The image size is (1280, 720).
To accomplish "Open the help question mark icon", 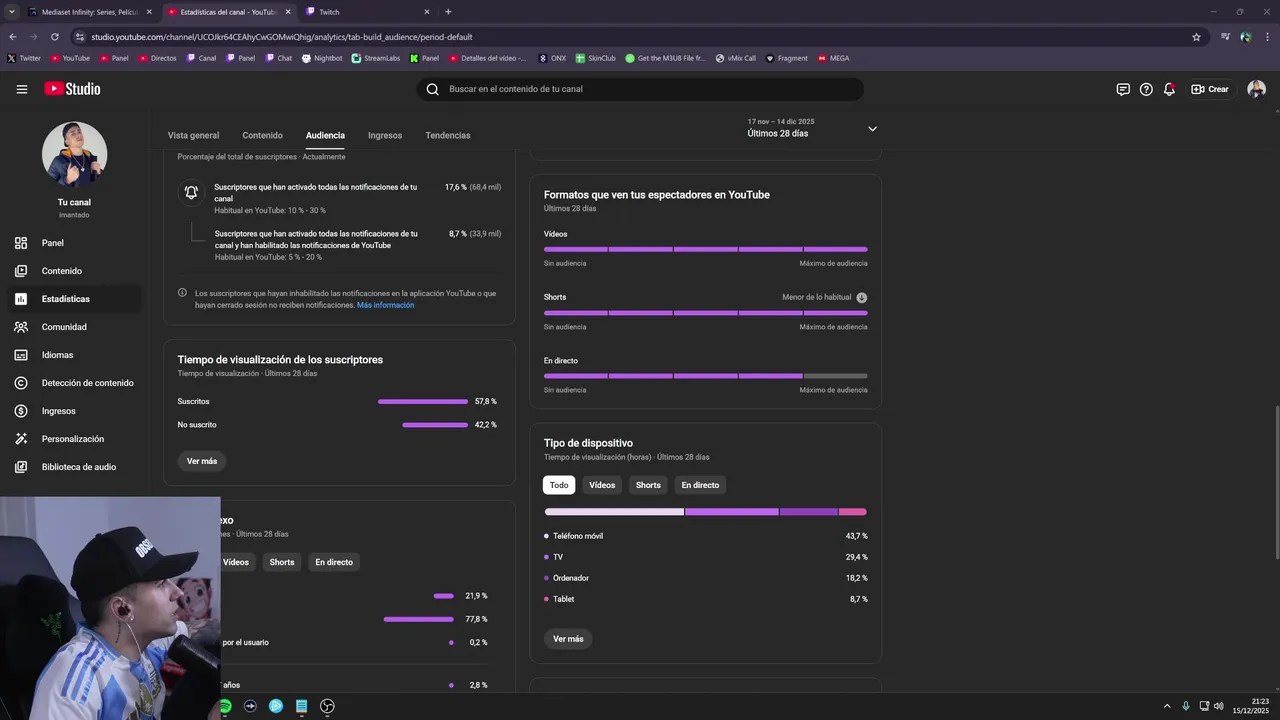I will pos(1146,89).
